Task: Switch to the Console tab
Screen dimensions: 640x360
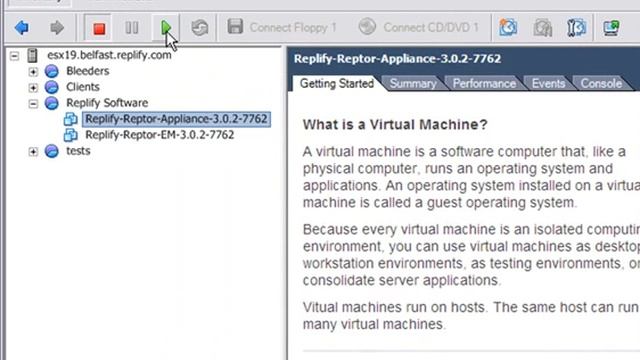Action: (601, 84)
